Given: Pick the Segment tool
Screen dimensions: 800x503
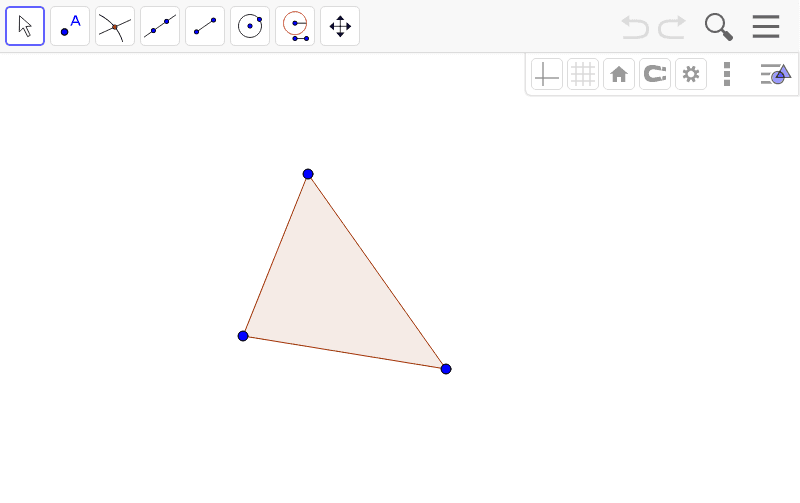Looking at the screenshot, I should point(205,26).
